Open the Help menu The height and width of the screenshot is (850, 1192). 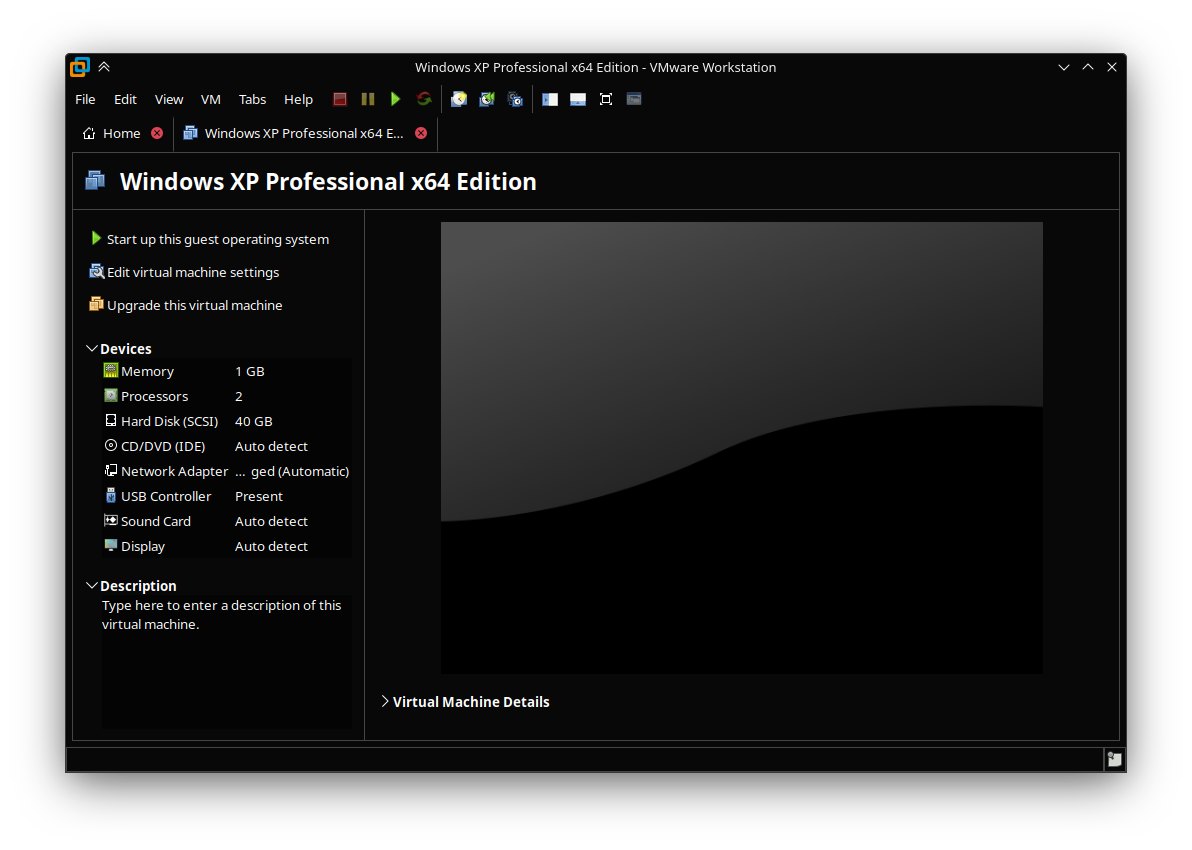point(298,100)
